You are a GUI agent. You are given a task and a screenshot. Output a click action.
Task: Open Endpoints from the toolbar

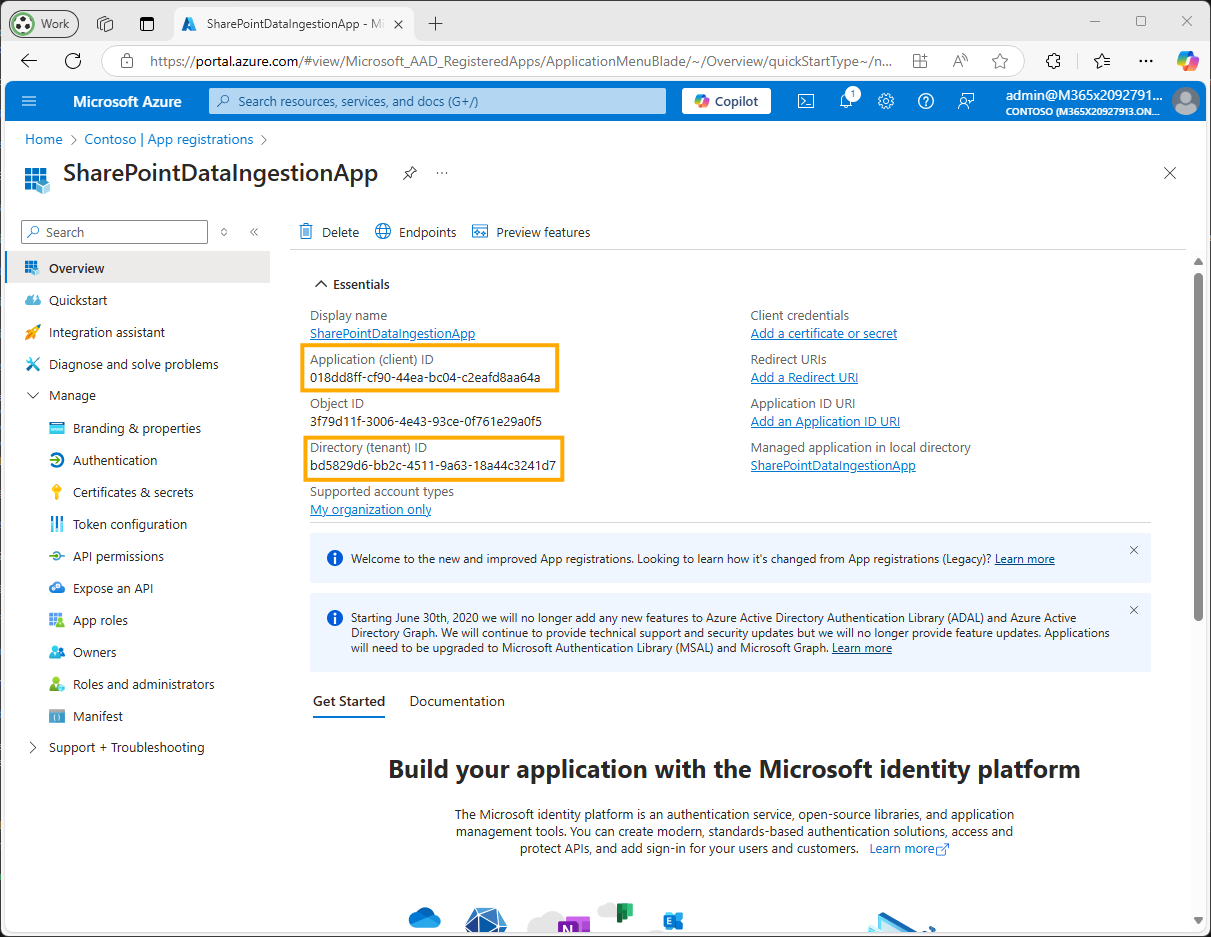416,231
